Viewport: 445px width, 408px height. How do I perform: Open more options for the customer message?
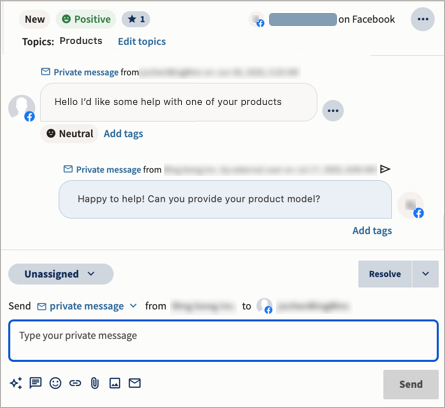tap(333, 111)
